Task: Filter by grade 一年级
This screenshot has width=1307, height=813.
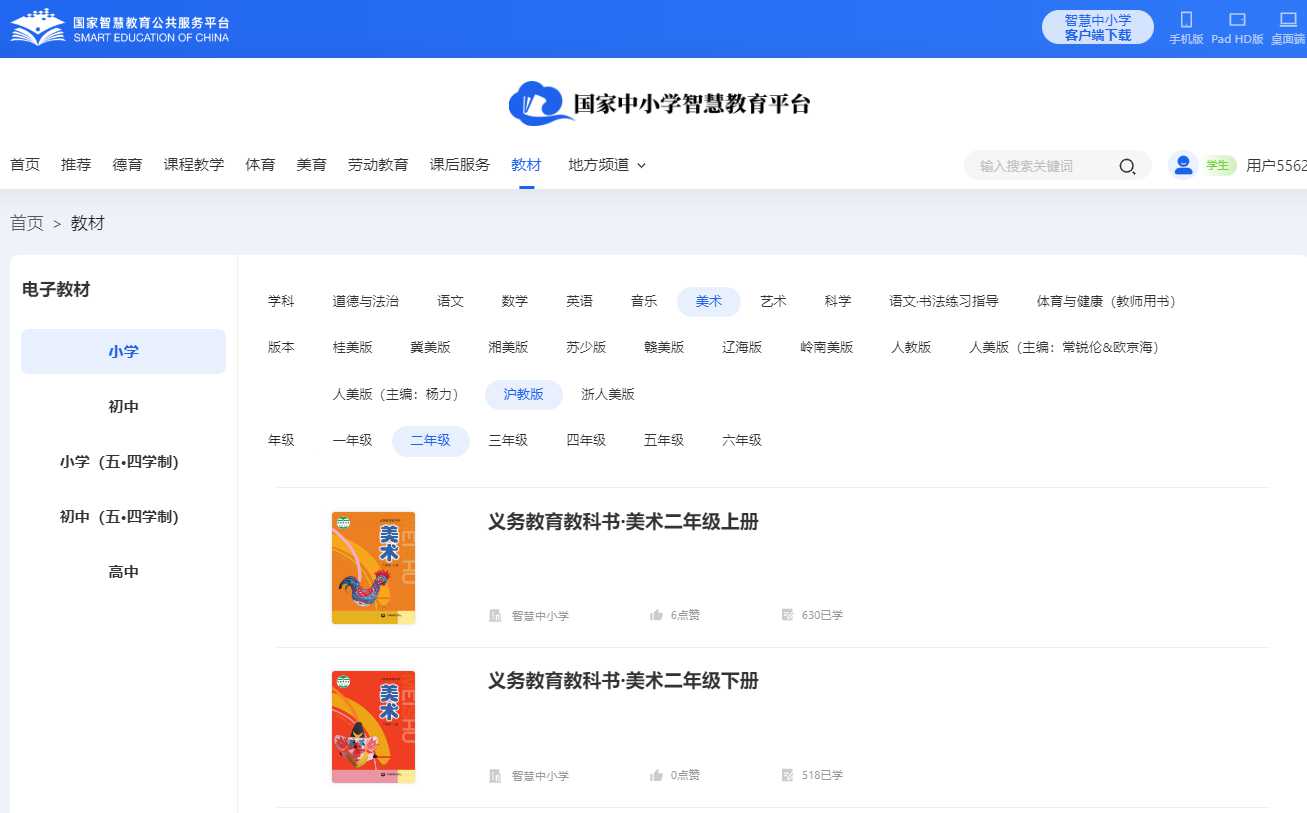Action: (353, 441)
